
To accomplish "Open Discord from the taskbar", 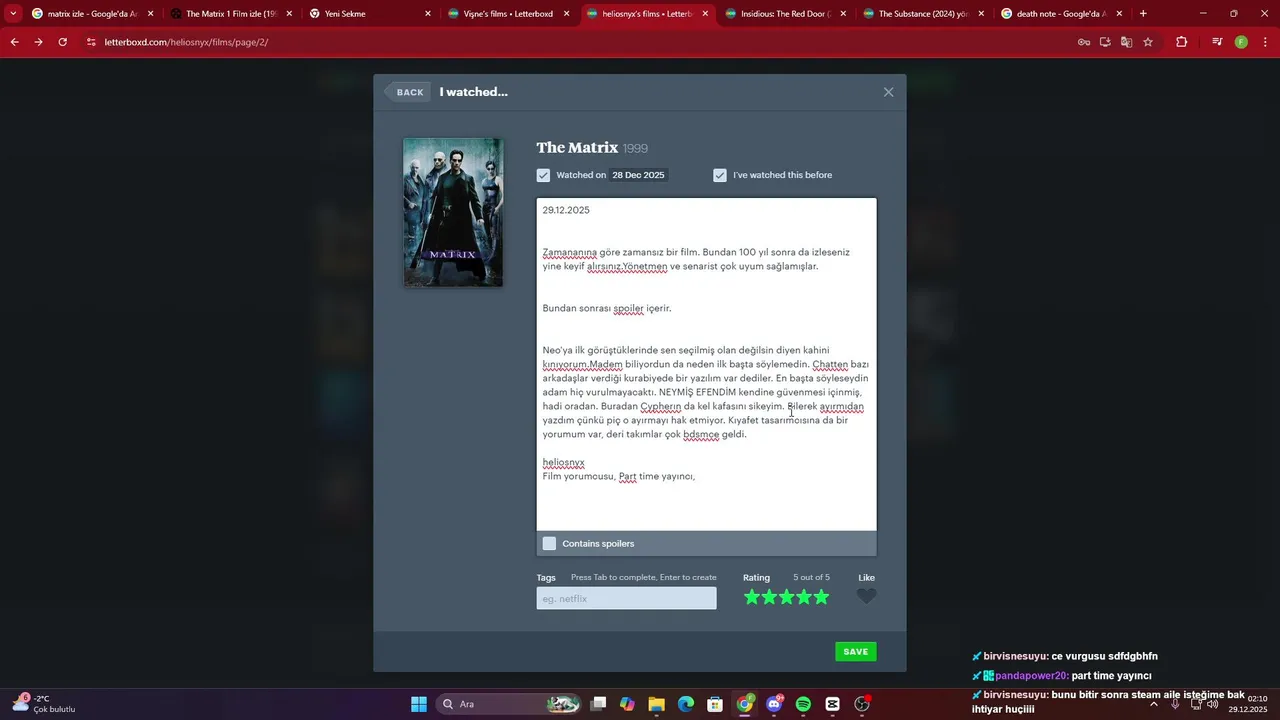I will (x=774, y=704).
